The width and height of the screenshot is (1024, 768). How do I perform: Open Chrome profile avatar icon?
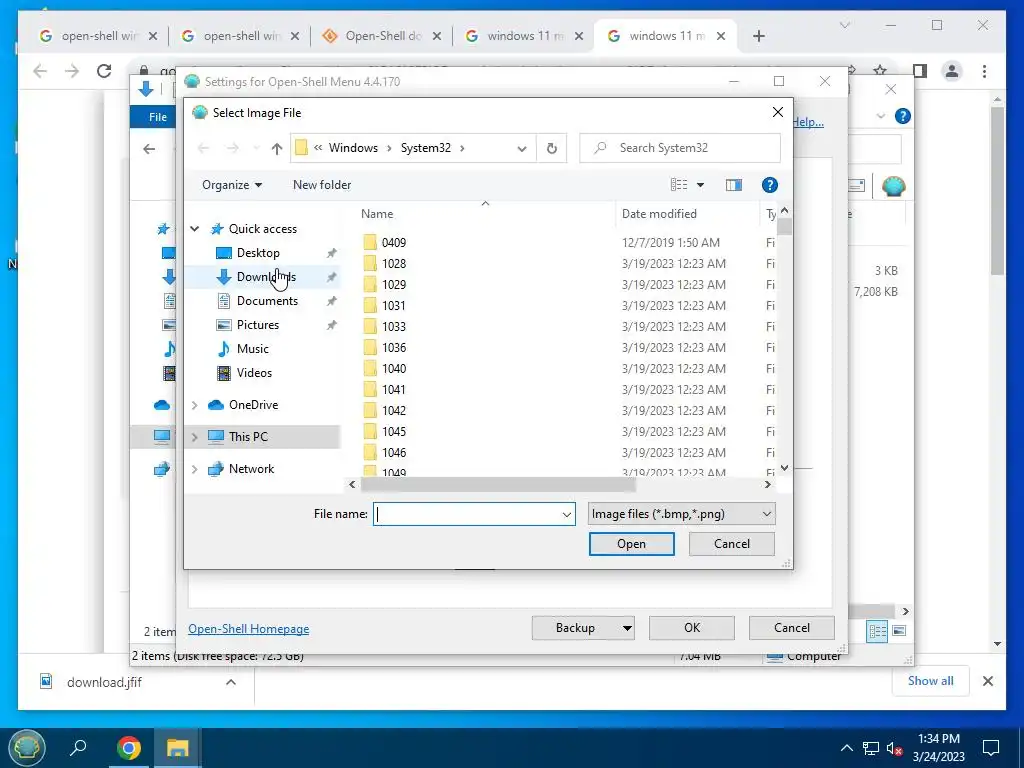(952, 71)
